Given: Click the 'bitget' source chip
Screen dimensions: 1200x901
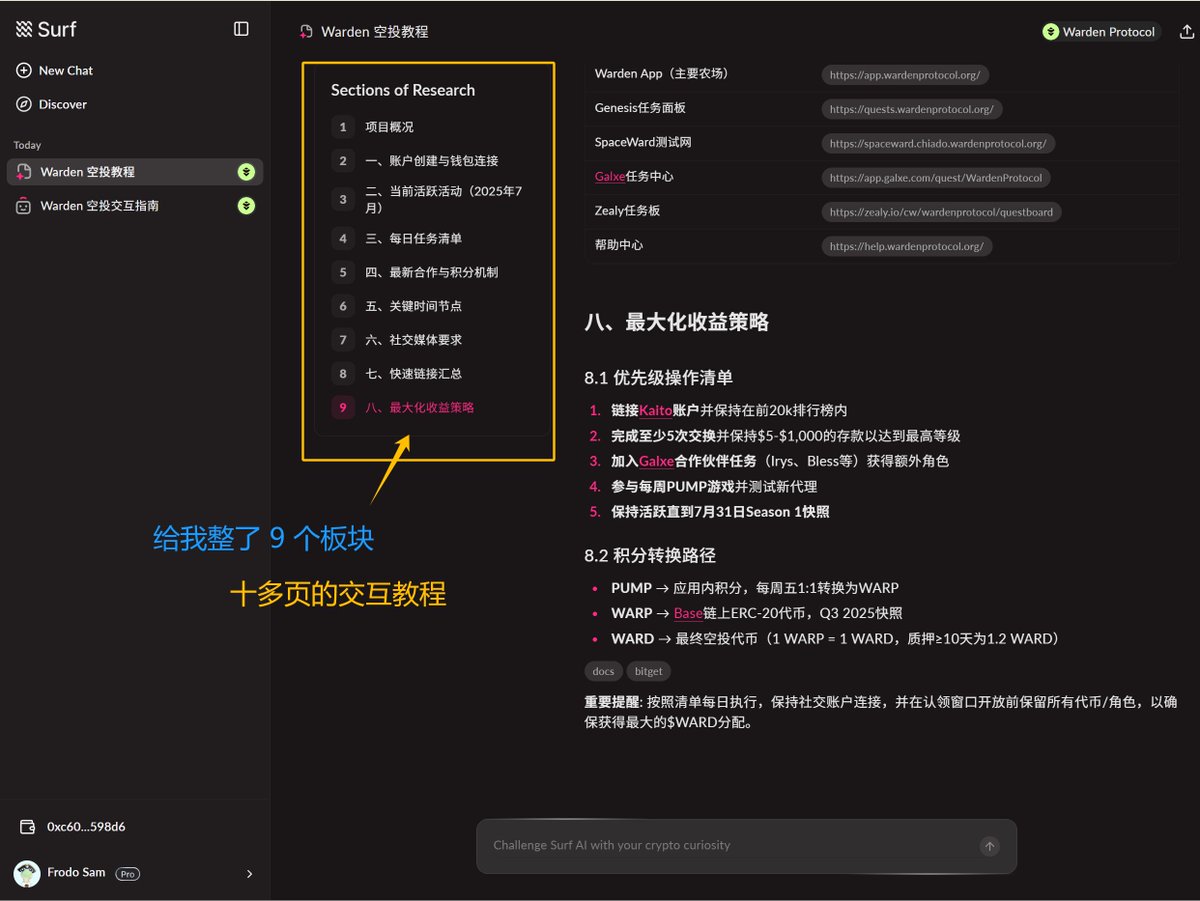Looking at the screenshot, I should point(648,671).
